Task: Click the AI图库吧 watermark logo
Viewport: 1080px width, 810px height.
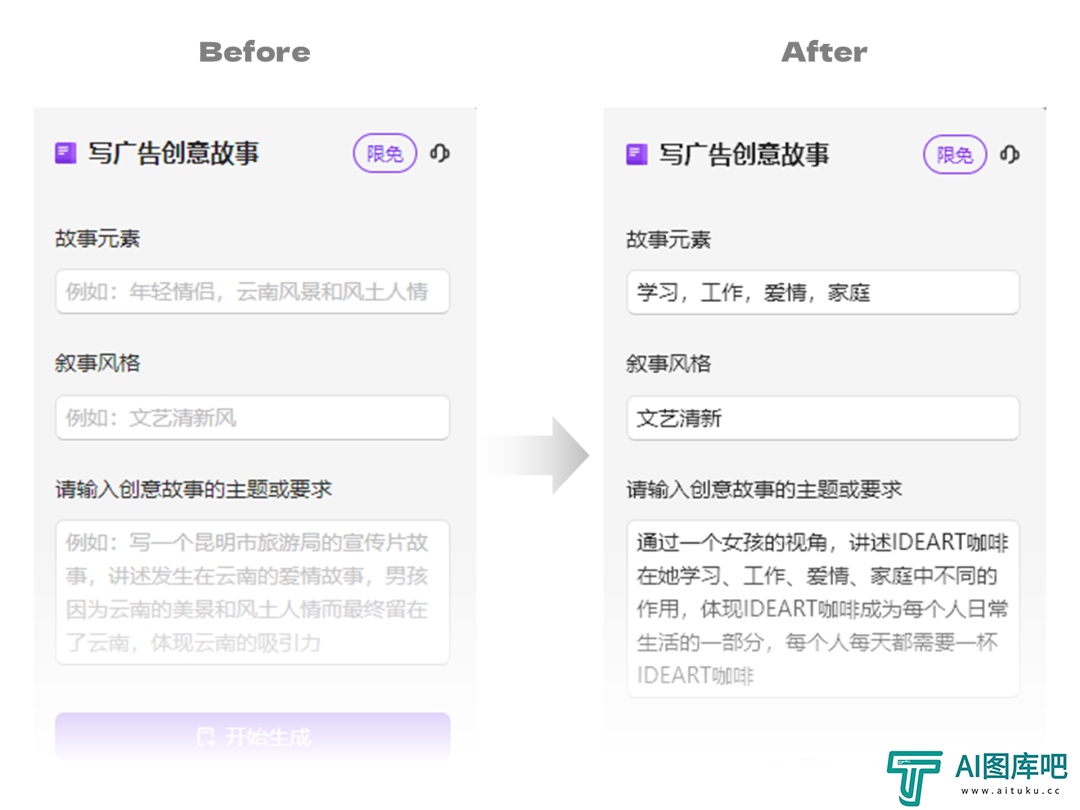Action: tap(977, 777)
